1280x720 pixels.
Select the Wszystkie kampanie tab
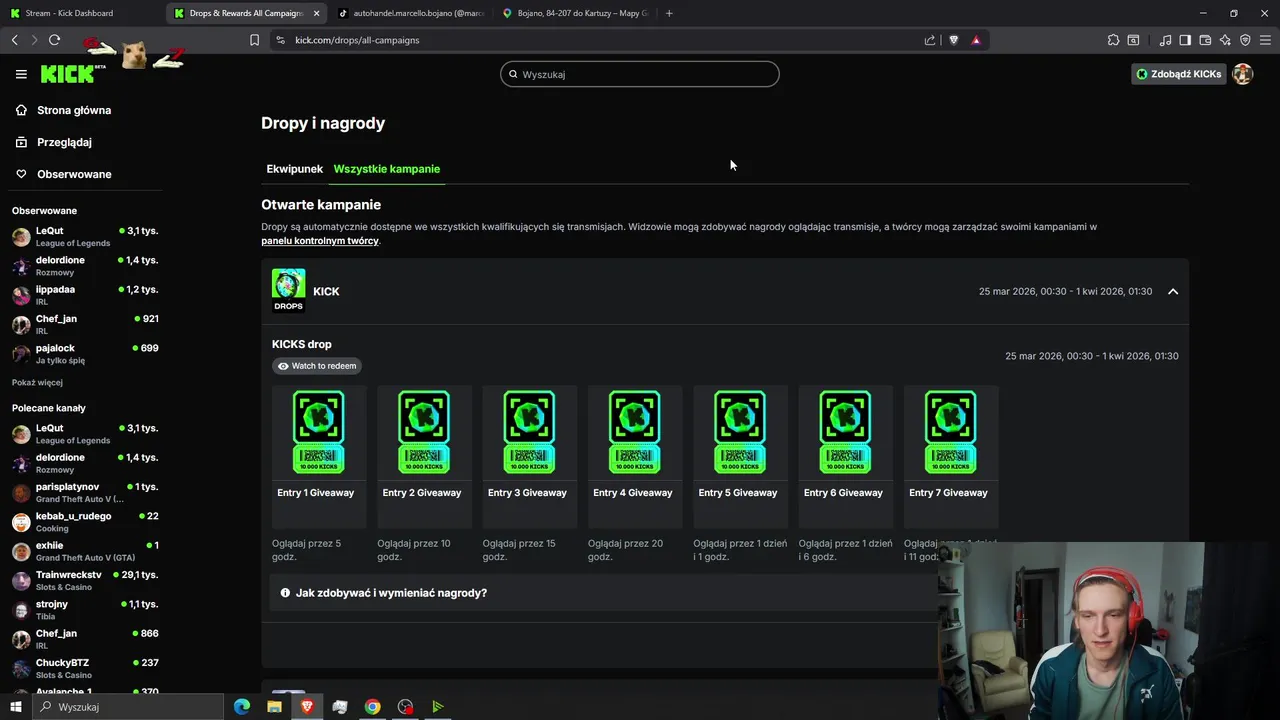387,169
